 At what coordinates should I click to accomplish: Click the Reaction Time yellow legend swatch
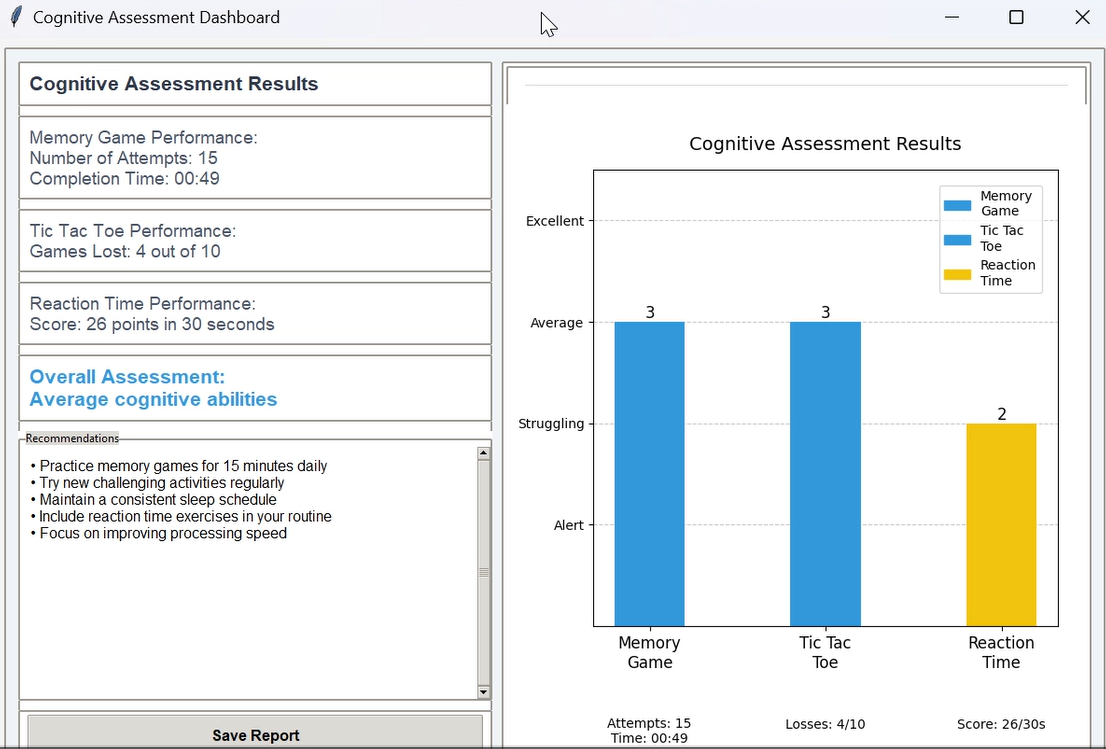(x=957, y=274)
